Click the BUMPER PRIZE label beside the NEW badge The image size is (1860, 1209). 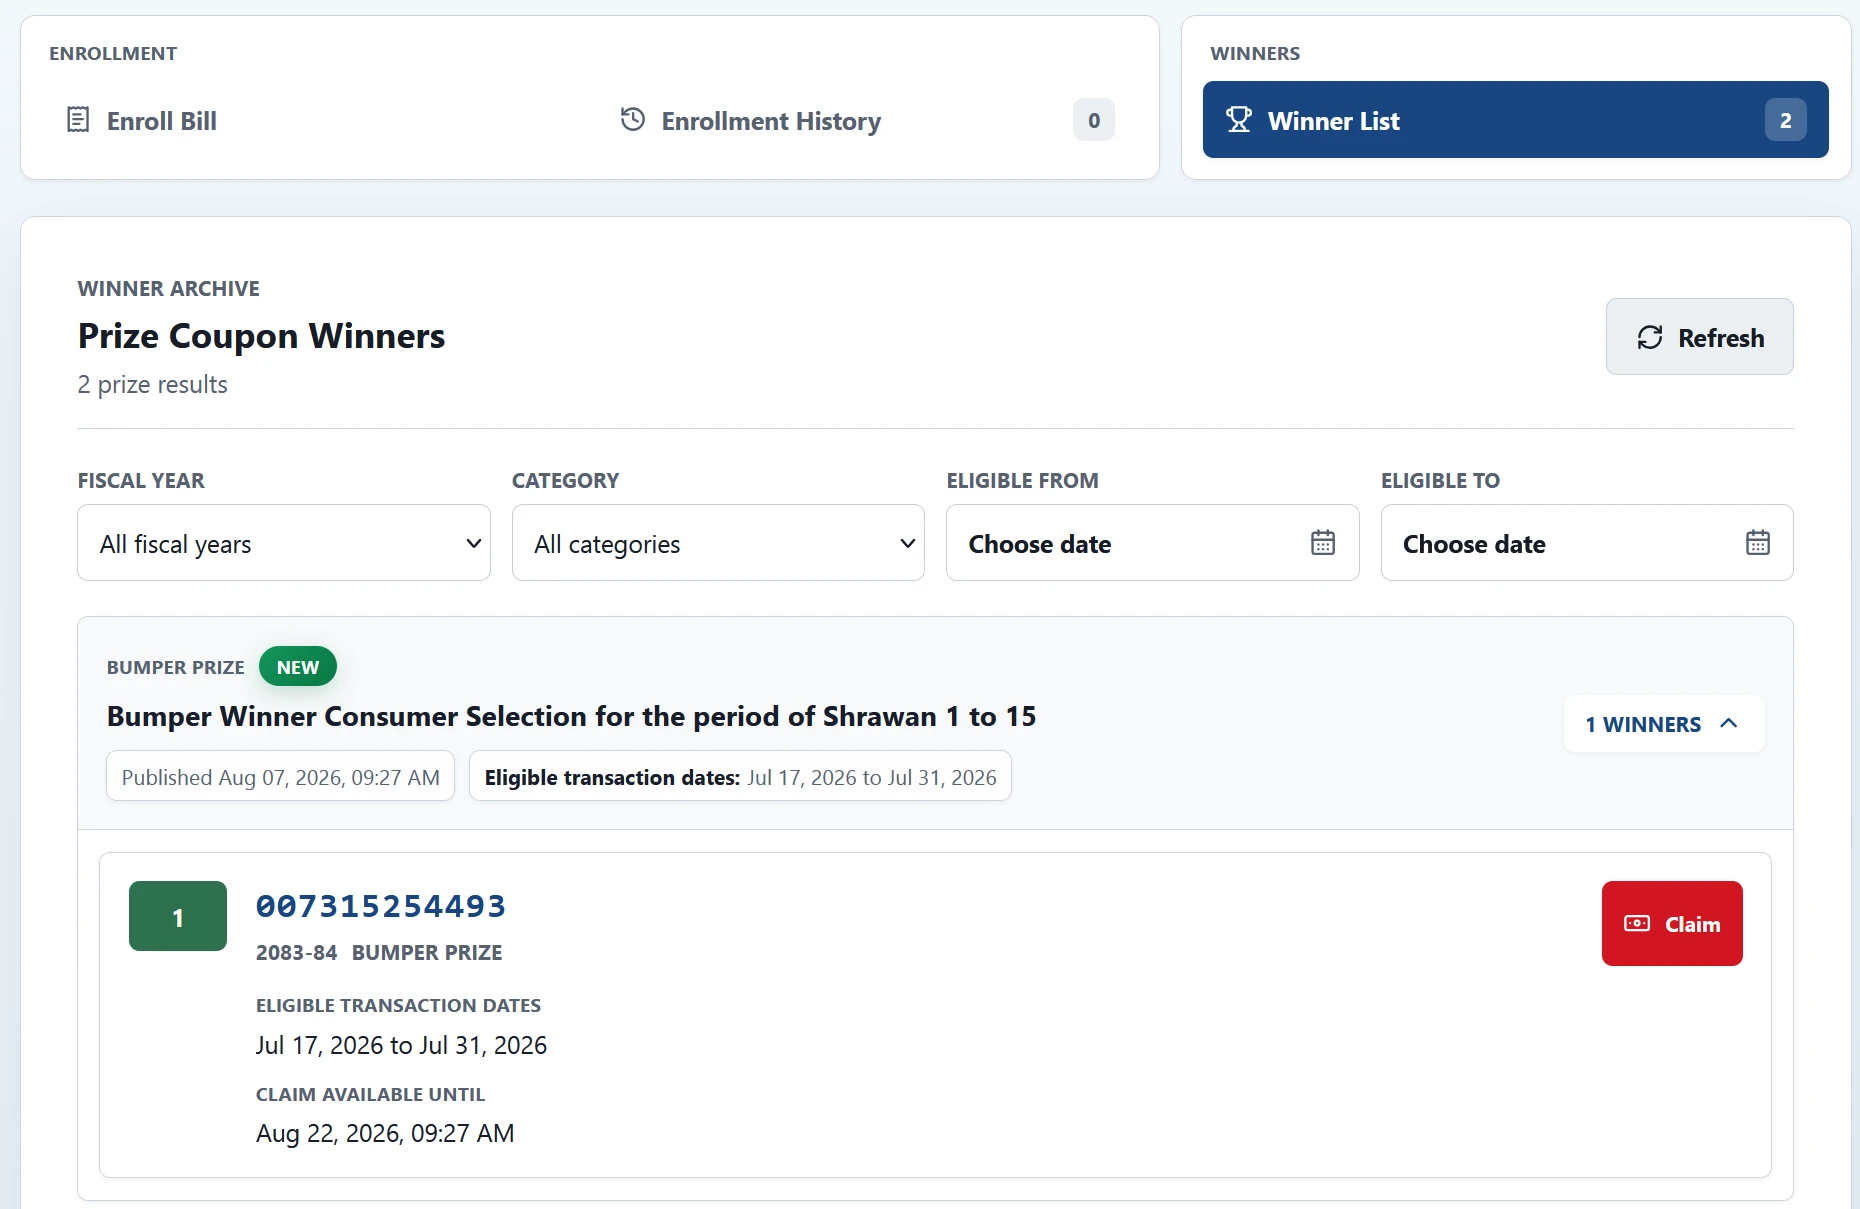[176, 667]
